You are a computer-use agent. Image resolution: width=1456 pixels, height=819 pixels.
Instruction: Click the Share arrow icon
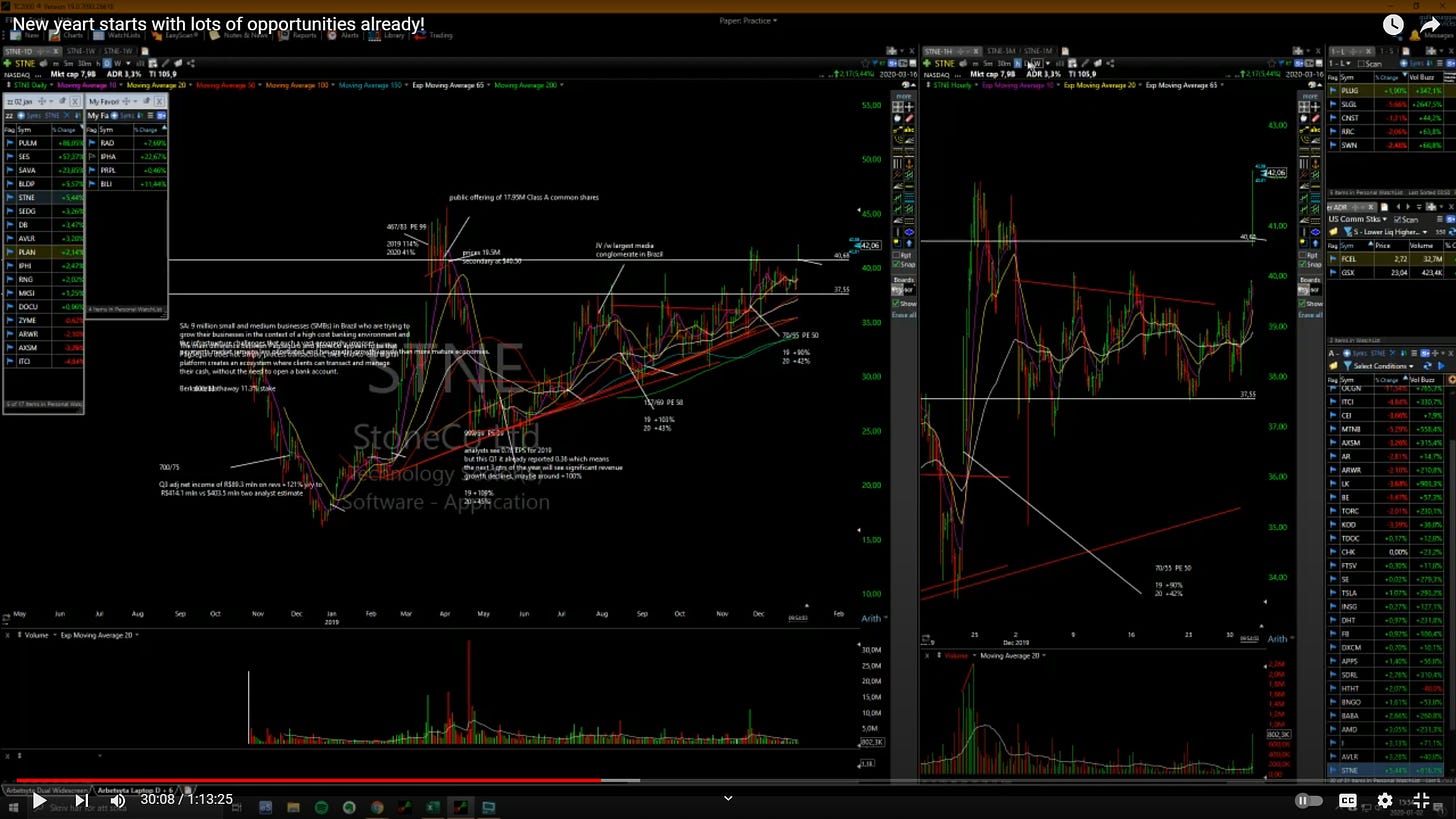coord(1431,26)
